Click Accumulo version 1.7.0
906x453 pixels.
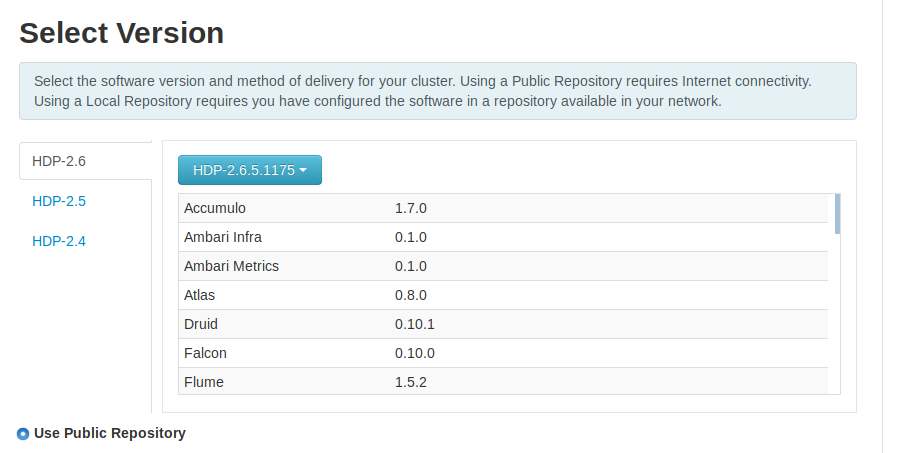[411, 208]
